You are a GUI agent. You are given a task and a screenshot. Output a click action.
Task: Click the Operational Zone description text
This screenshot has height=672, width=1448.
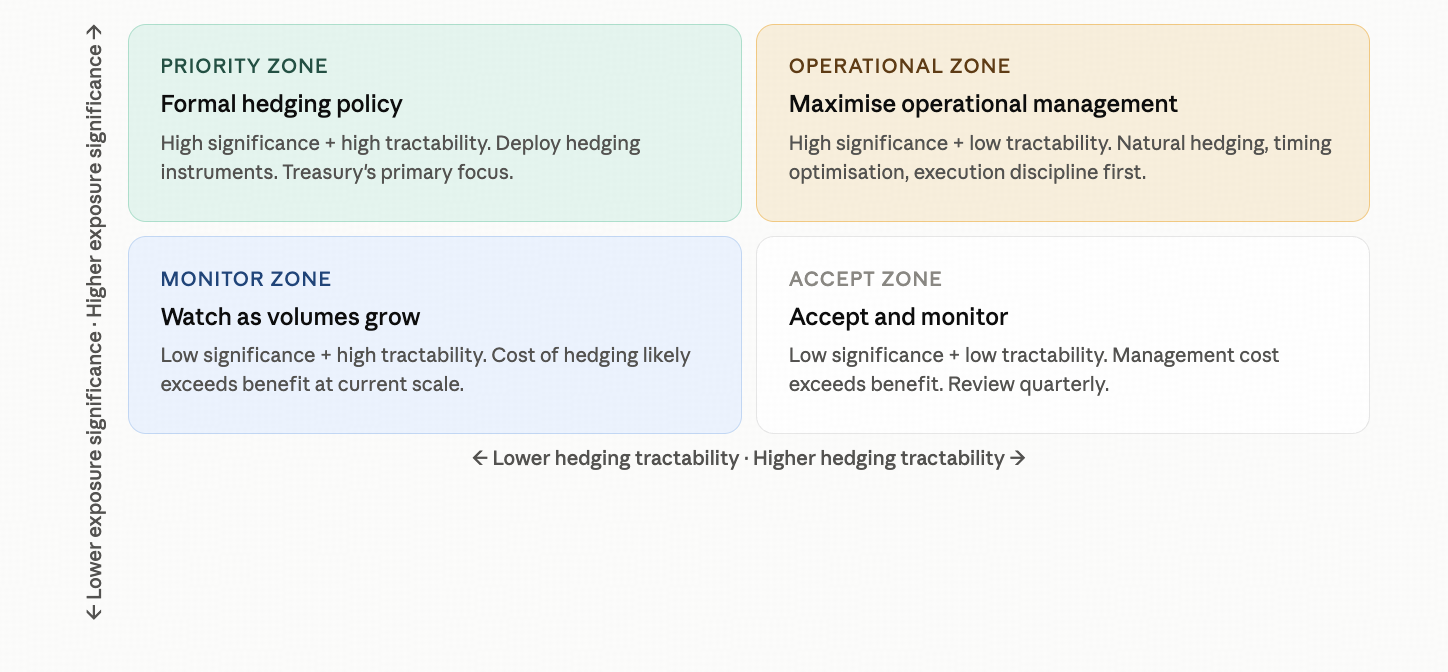coord(1060,157)
